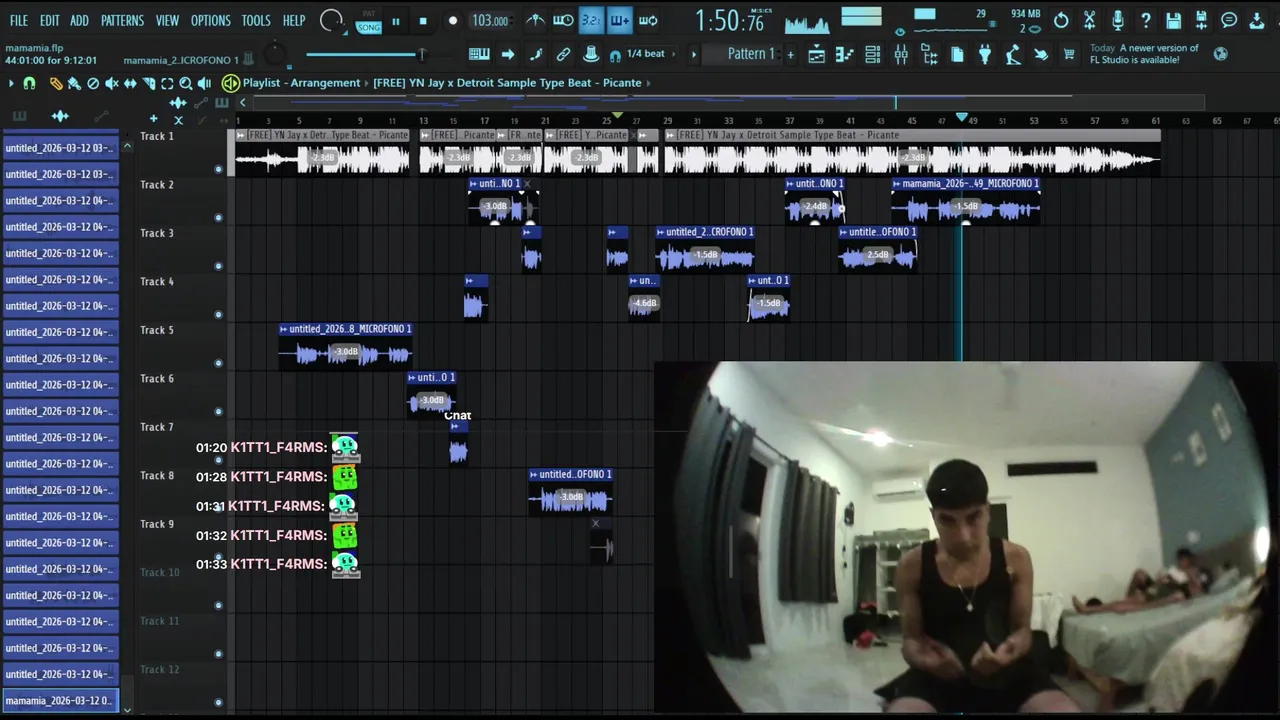Select the Draw pencil tool
The width and height of the screenshot is (1280, 720).
56,84
